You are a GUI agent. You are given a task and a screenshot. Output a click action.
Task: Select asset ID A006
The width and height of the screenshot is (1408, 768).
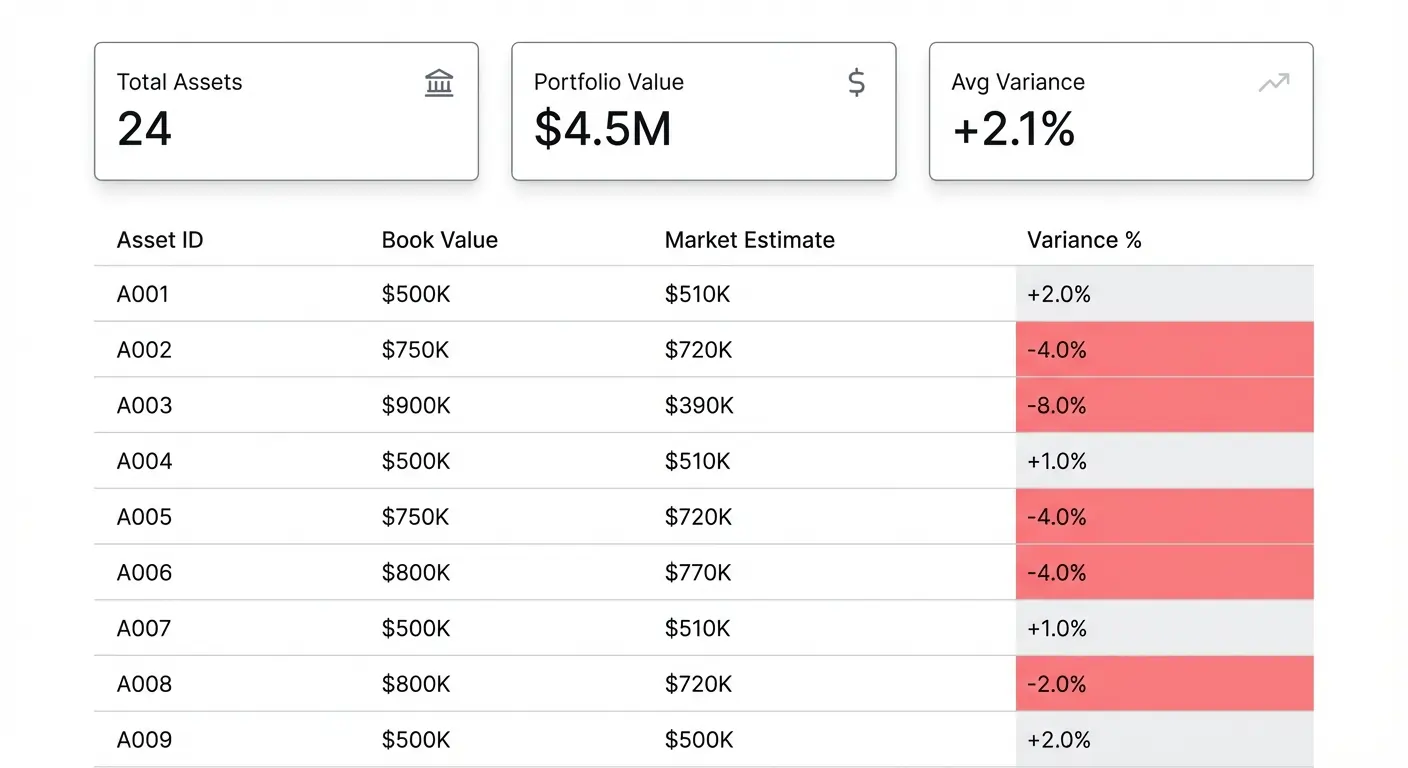(x=144, y=573)
